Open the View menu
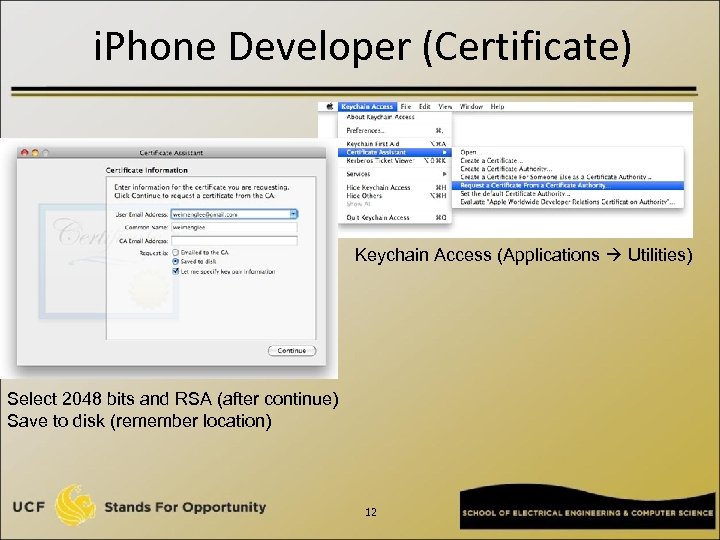 point(445,107)
